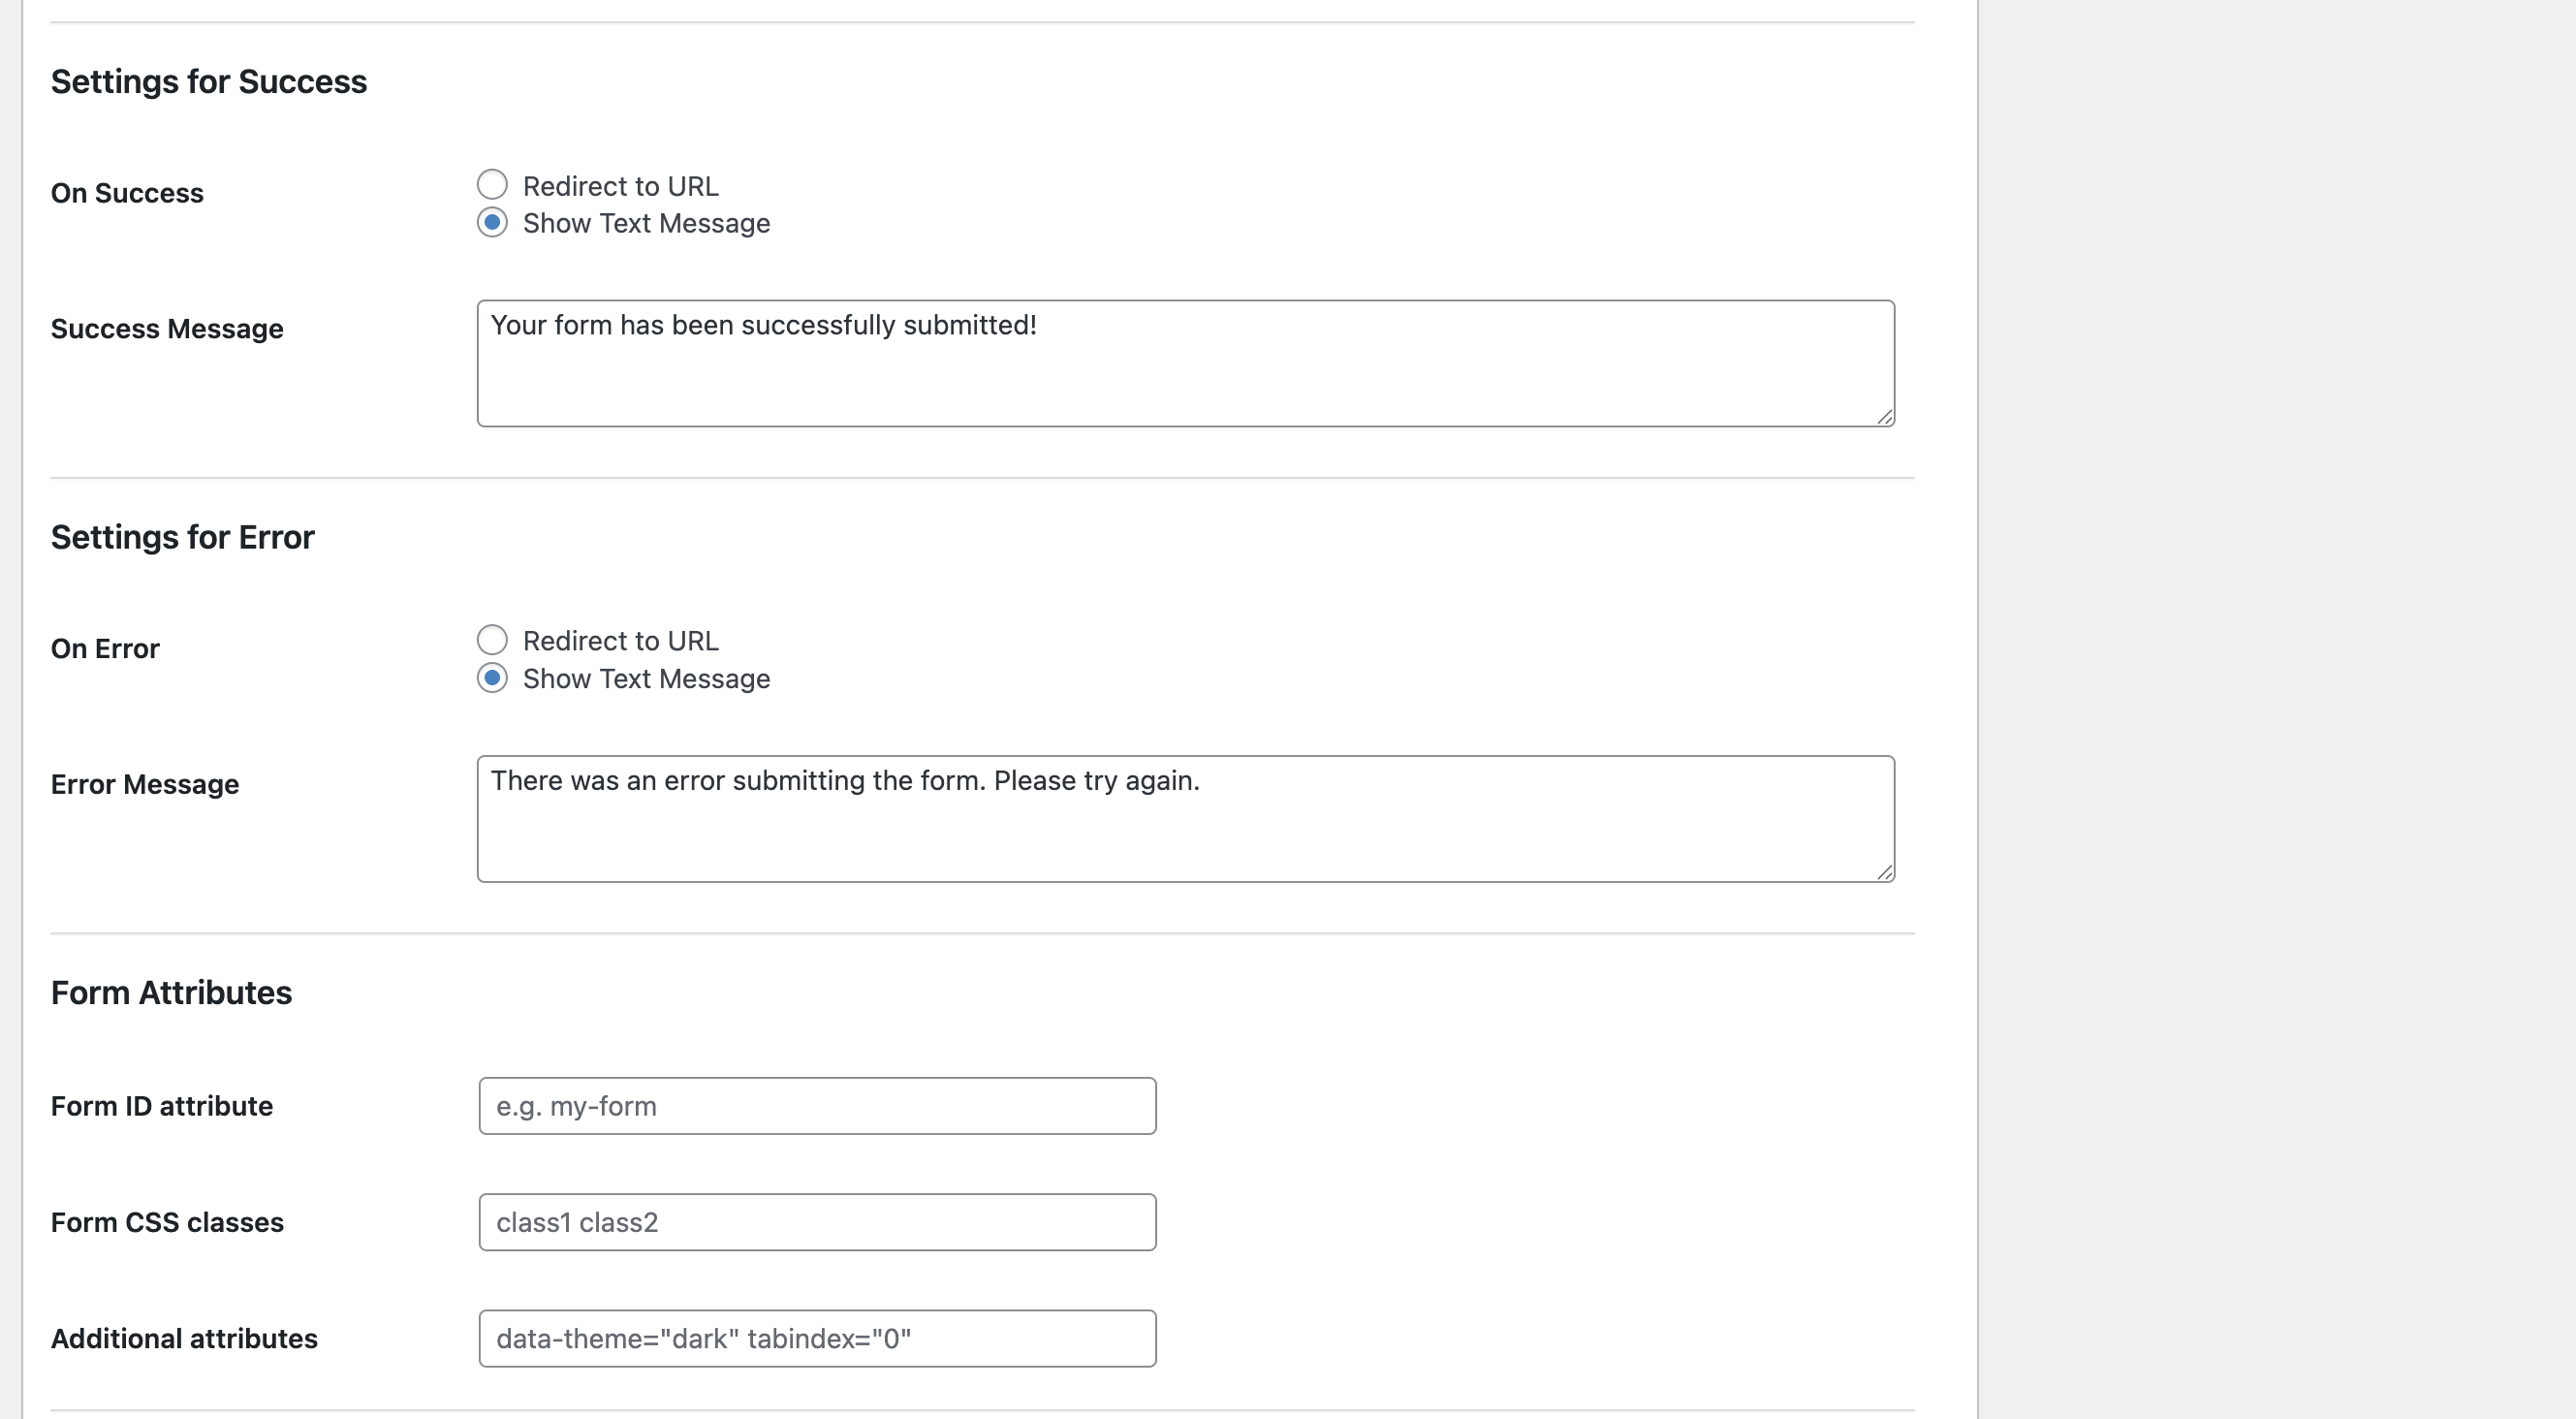The height and width of the screenshot is (1419, 2576).
Task: Click the Settings for Success heading
Action: pyautogui.click(x=208, y=81)
